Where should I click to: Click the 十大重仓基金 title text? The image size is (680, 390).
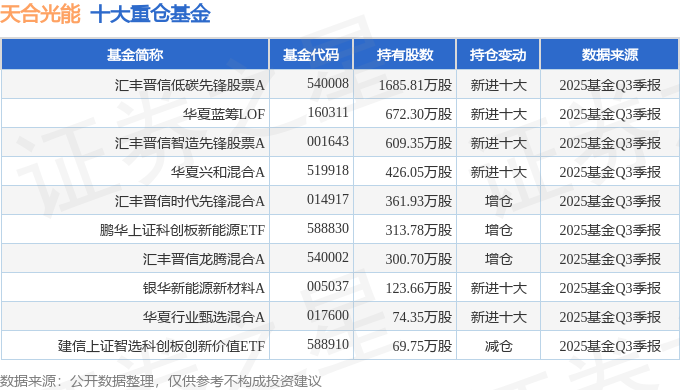click(150, 13)
